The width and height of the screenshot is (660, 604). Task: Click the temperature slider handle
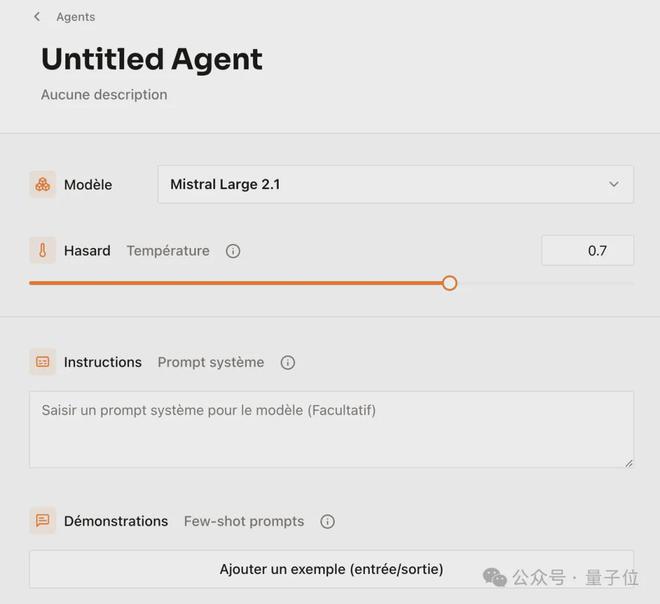pyautogui.click(x=450, y=283)
